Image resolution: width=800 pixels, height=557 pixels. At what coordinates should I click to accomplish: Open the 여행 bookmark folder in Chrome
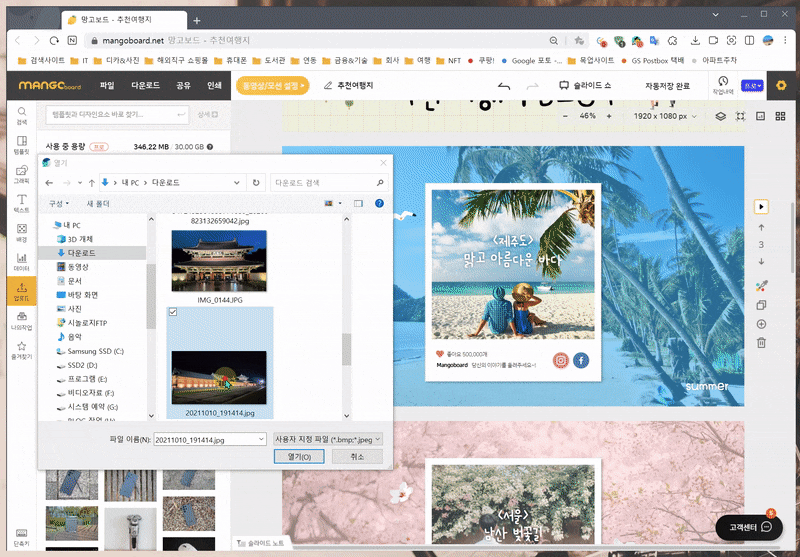tap(418, 60)
